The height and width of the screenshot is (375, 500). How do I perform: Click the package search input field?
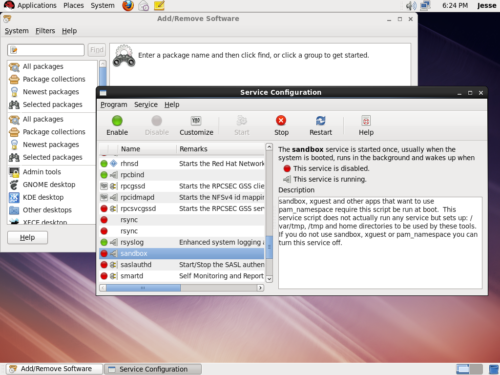tap(46, 50)
